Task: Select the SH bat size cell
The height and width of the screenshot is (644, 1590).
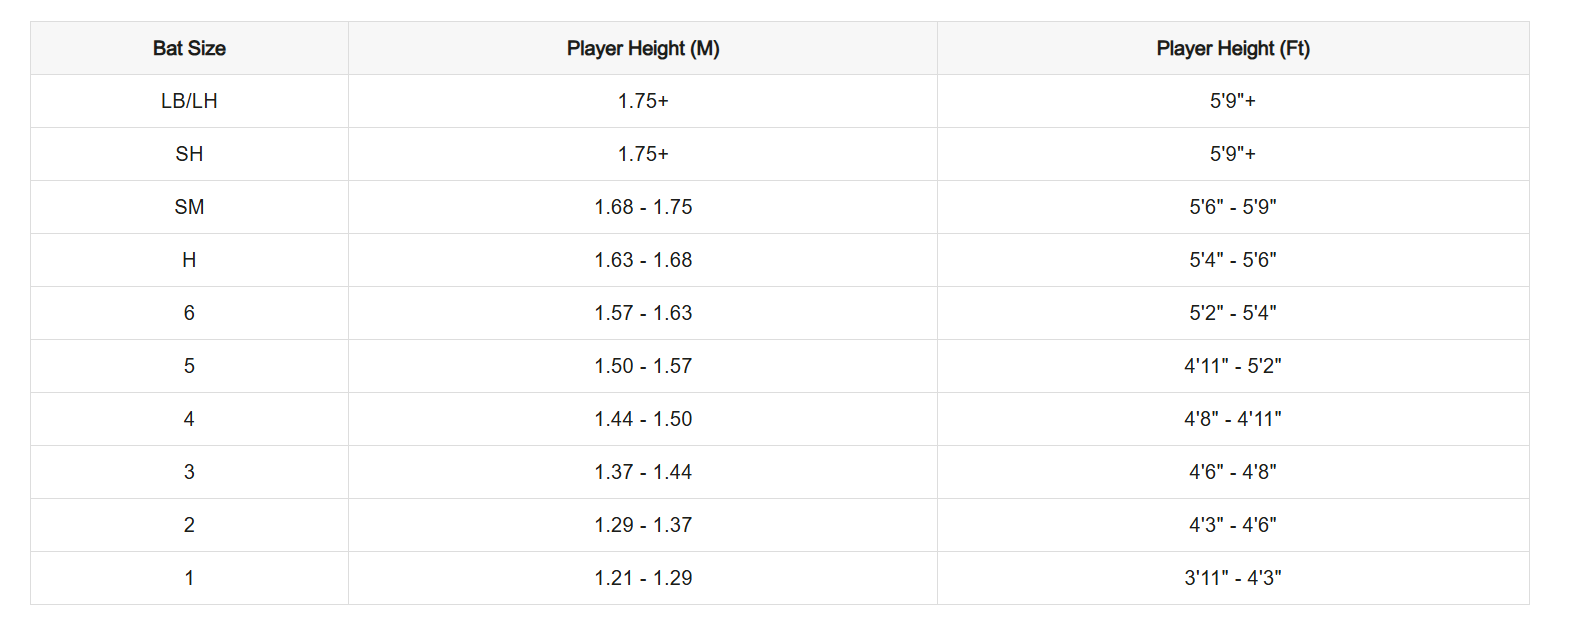Action: pos(189,154)
